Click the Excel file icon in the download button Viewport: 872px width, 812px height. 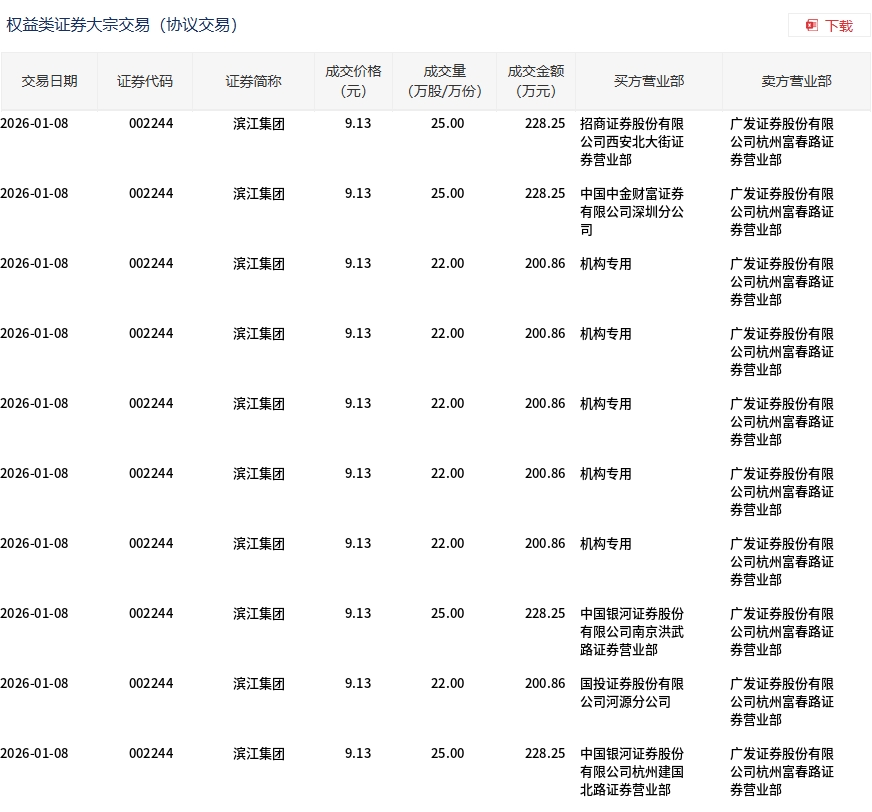[811, 26]
